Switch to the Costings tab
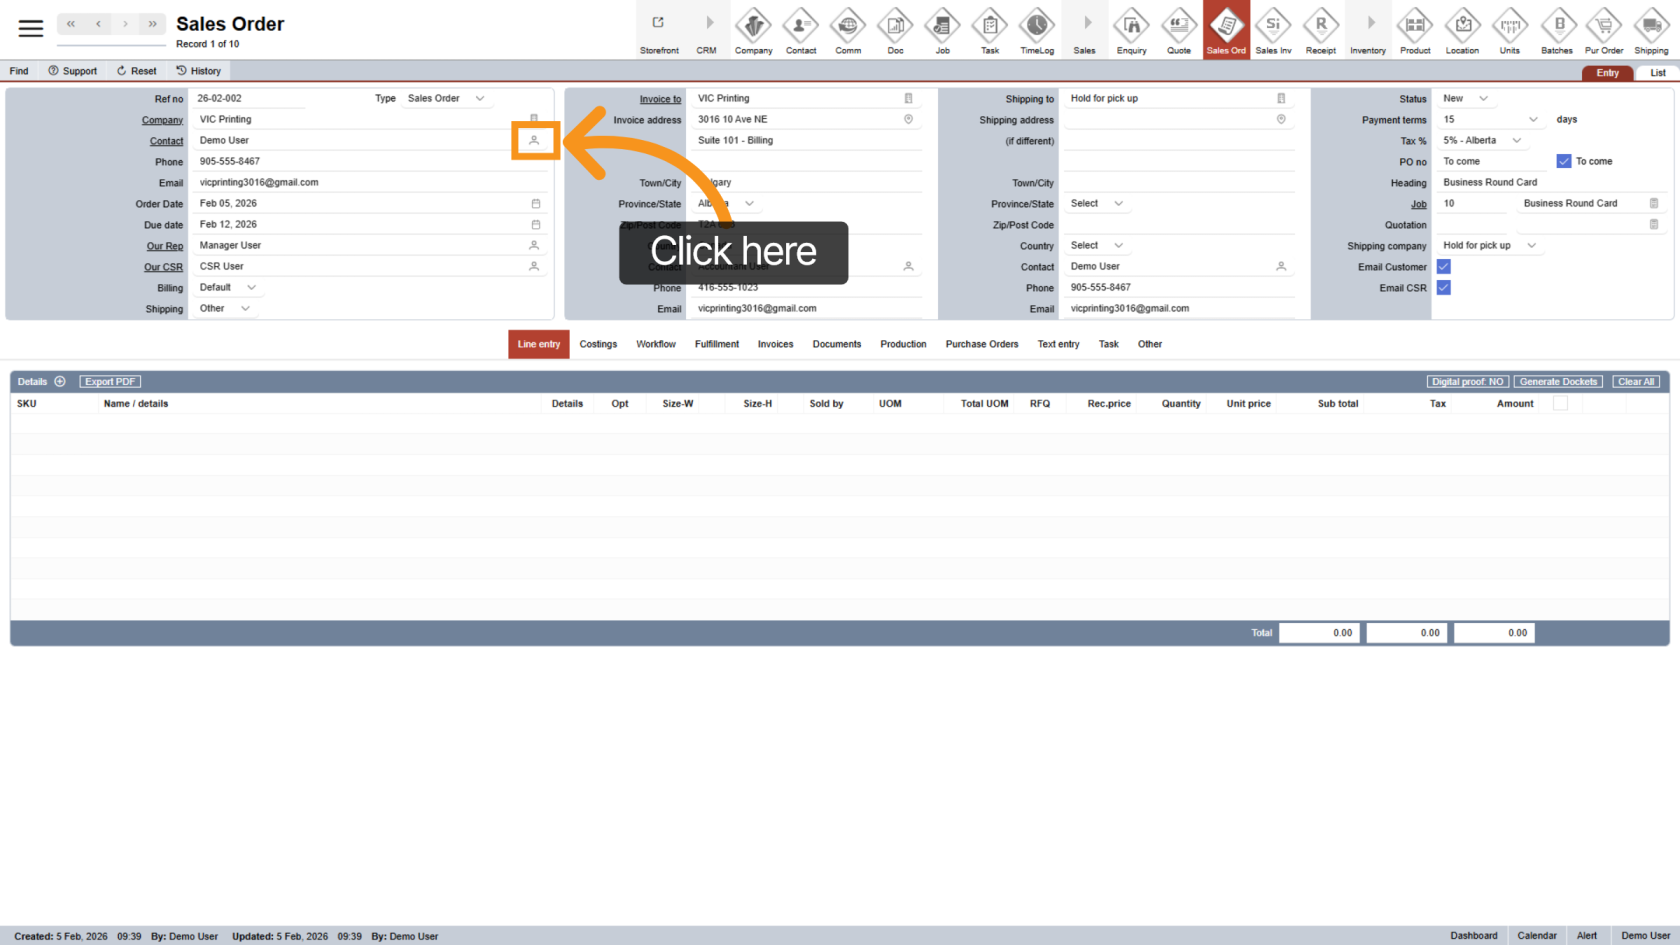The height and width of the screenshot is (945, 1680). [x=598, y=344]
